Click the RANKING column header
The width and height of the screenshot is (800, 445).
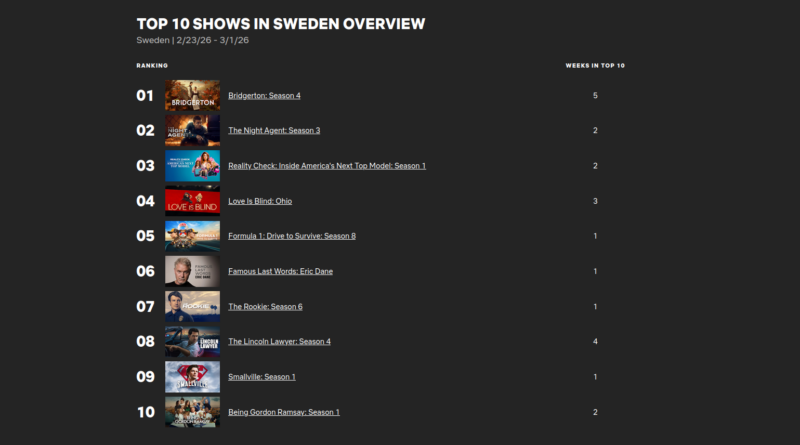click(152, 65)
